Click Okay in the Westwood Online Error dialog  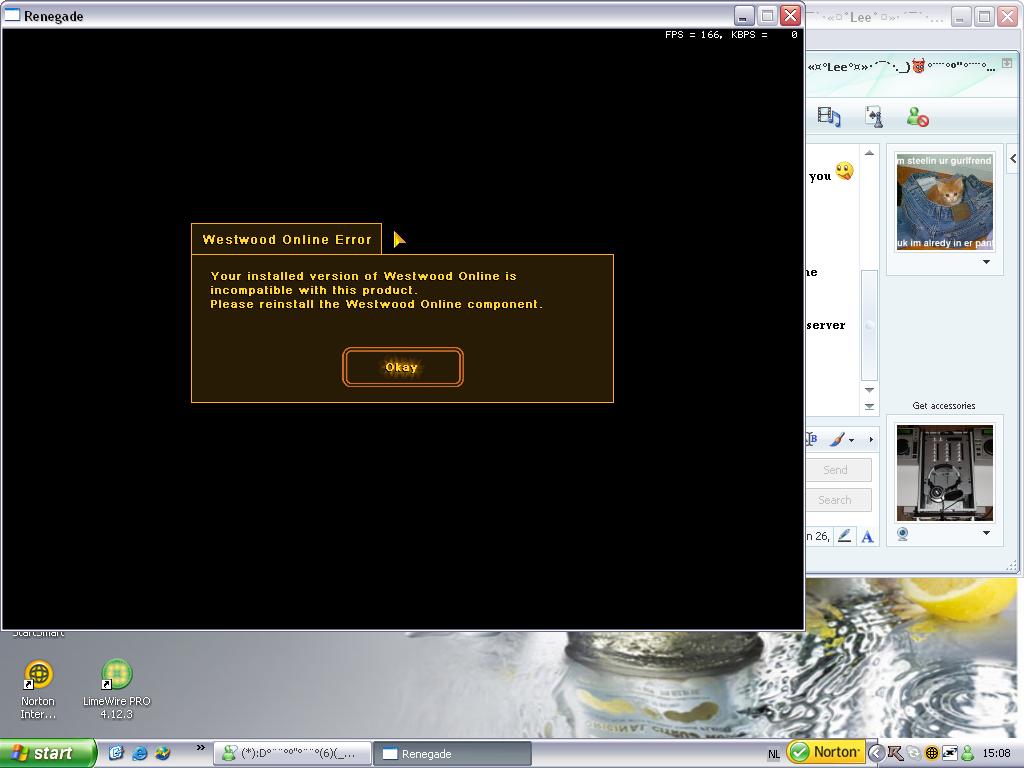(402, 367)
